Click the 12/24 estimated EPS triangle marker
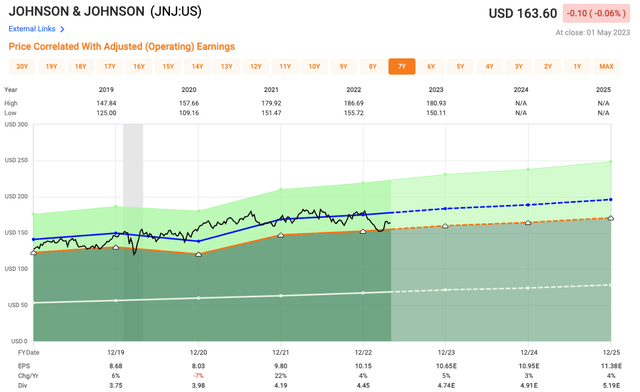 coord(528,223)
